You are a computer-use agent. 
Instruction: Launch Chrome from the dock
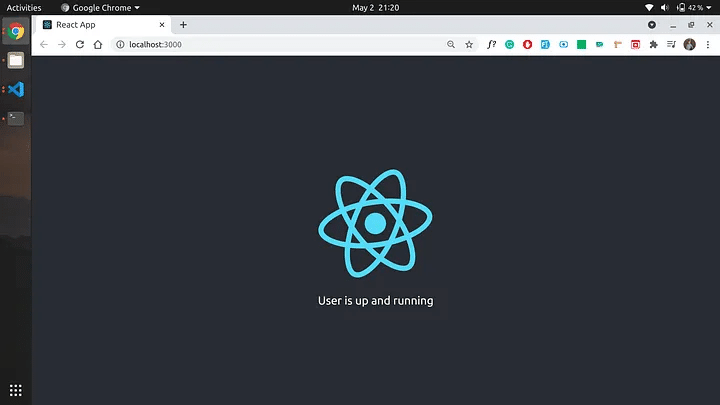(16, 31)
